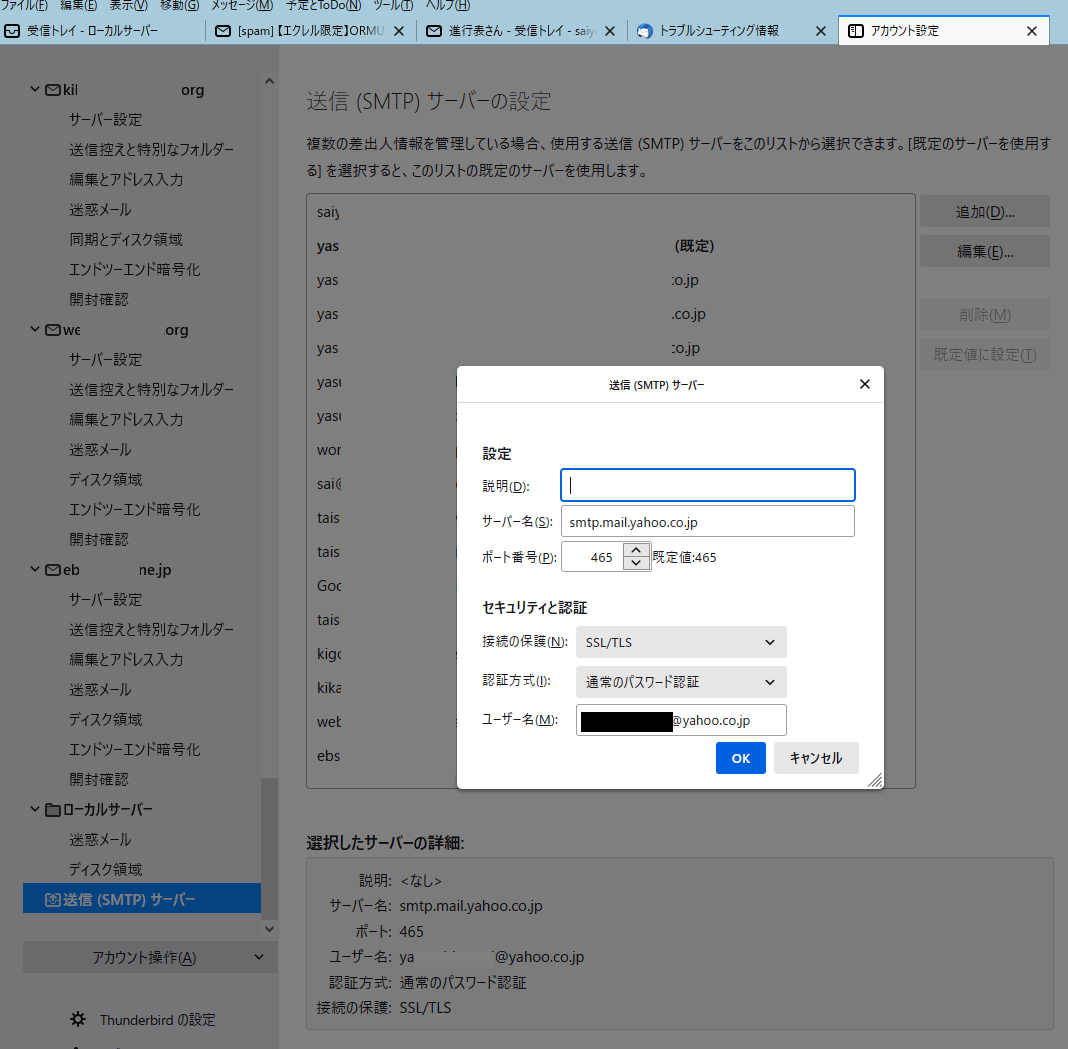Click the ローカルサーバー folder icon

(x=53, y=810)
